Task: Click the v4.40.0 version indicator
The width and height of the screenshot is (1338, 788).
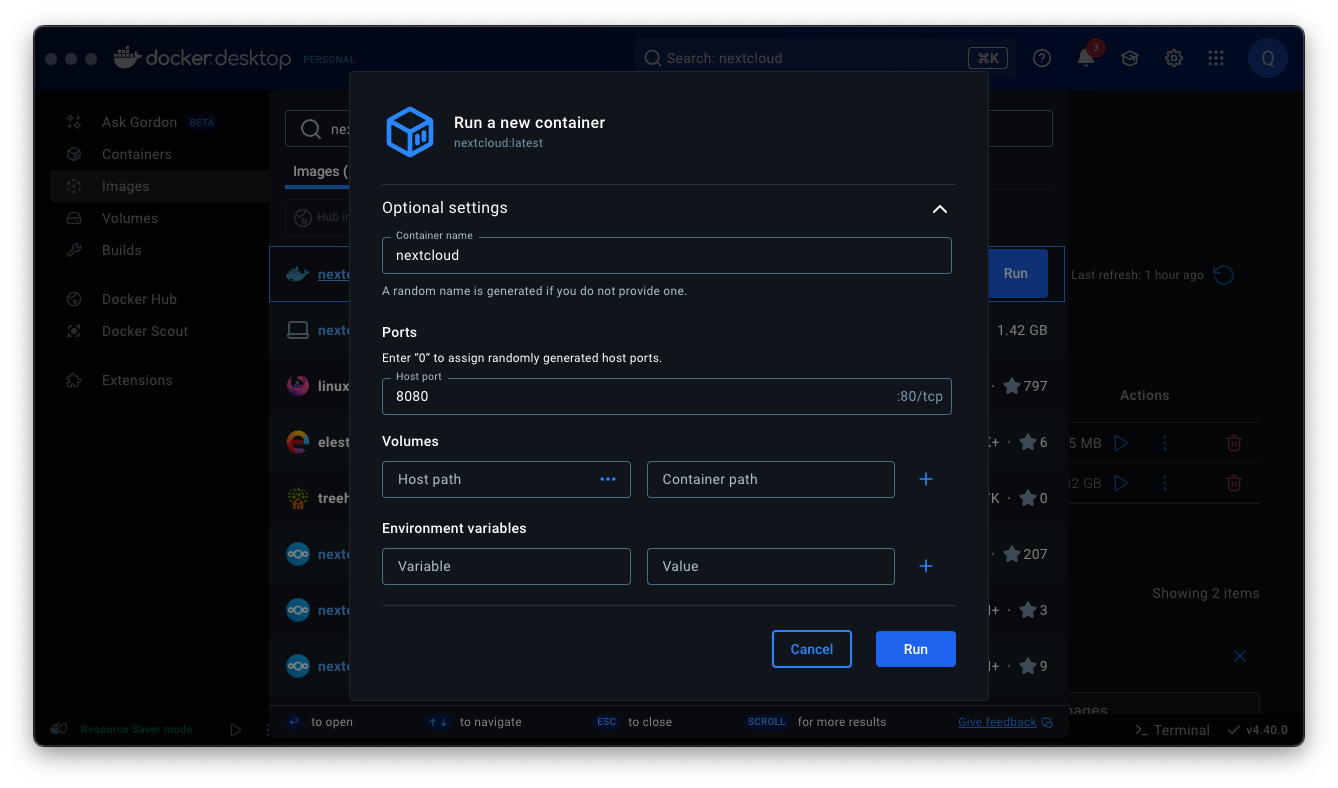Action: point(1257,730)
